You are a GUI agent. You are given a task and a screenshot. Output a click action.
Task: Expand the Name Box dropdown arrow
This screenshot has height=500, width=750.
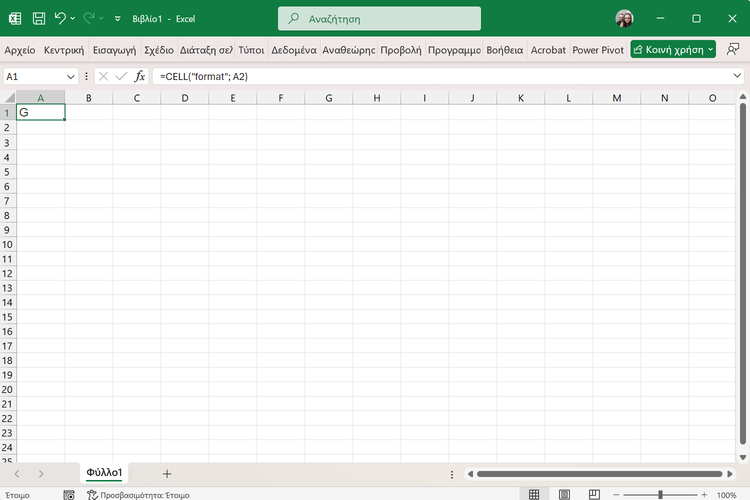click(71, 76)
